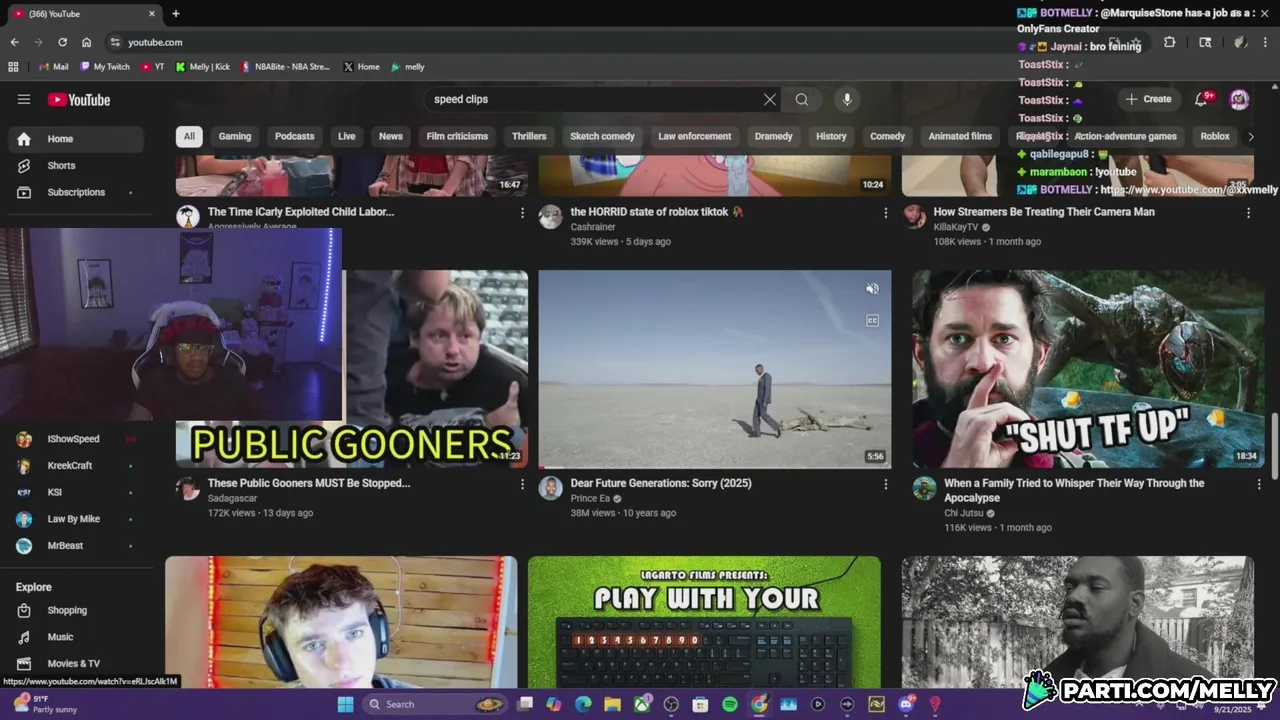Open options for 'How Streamers Be Treating' video

(x=1248, y=212)
